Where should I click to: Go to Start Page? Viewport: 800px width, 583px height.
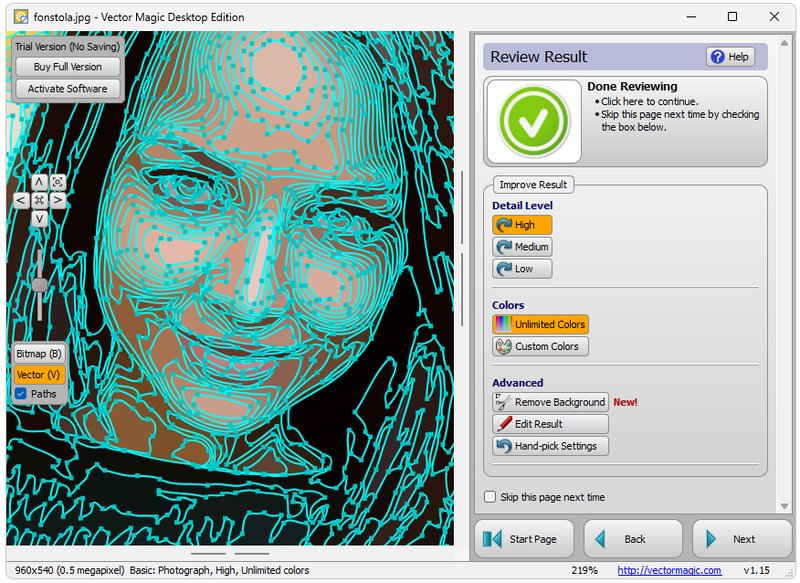(524, 539)
